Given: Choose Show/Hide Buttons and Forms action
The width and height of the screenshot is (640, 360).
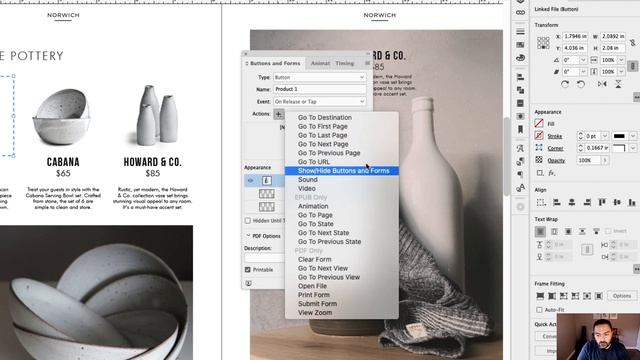Looking at the screenshot, I should tap(342, 171).
